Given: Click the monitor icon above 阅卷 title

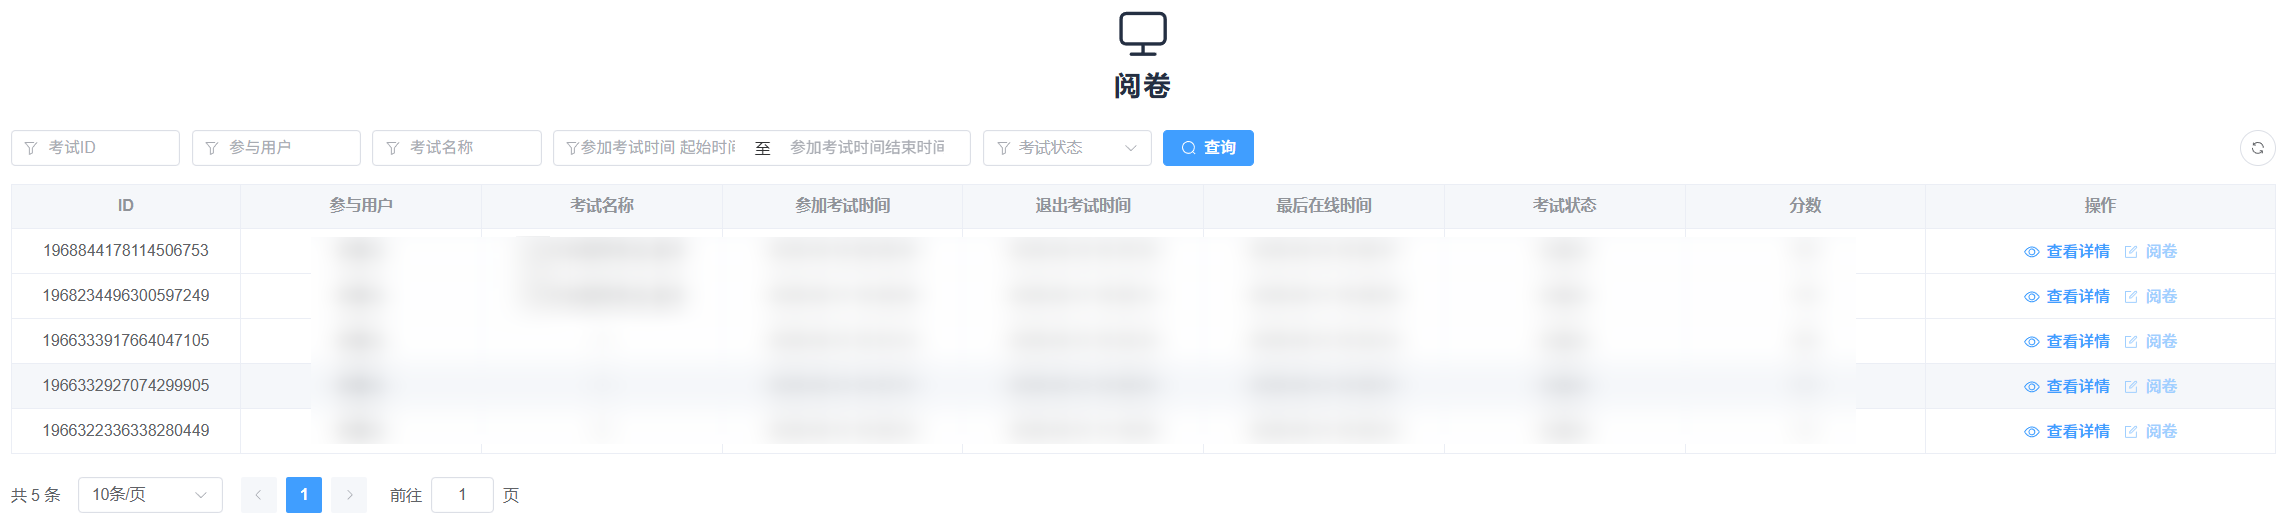Looking at the screenshot, I should coord(1142,33).
